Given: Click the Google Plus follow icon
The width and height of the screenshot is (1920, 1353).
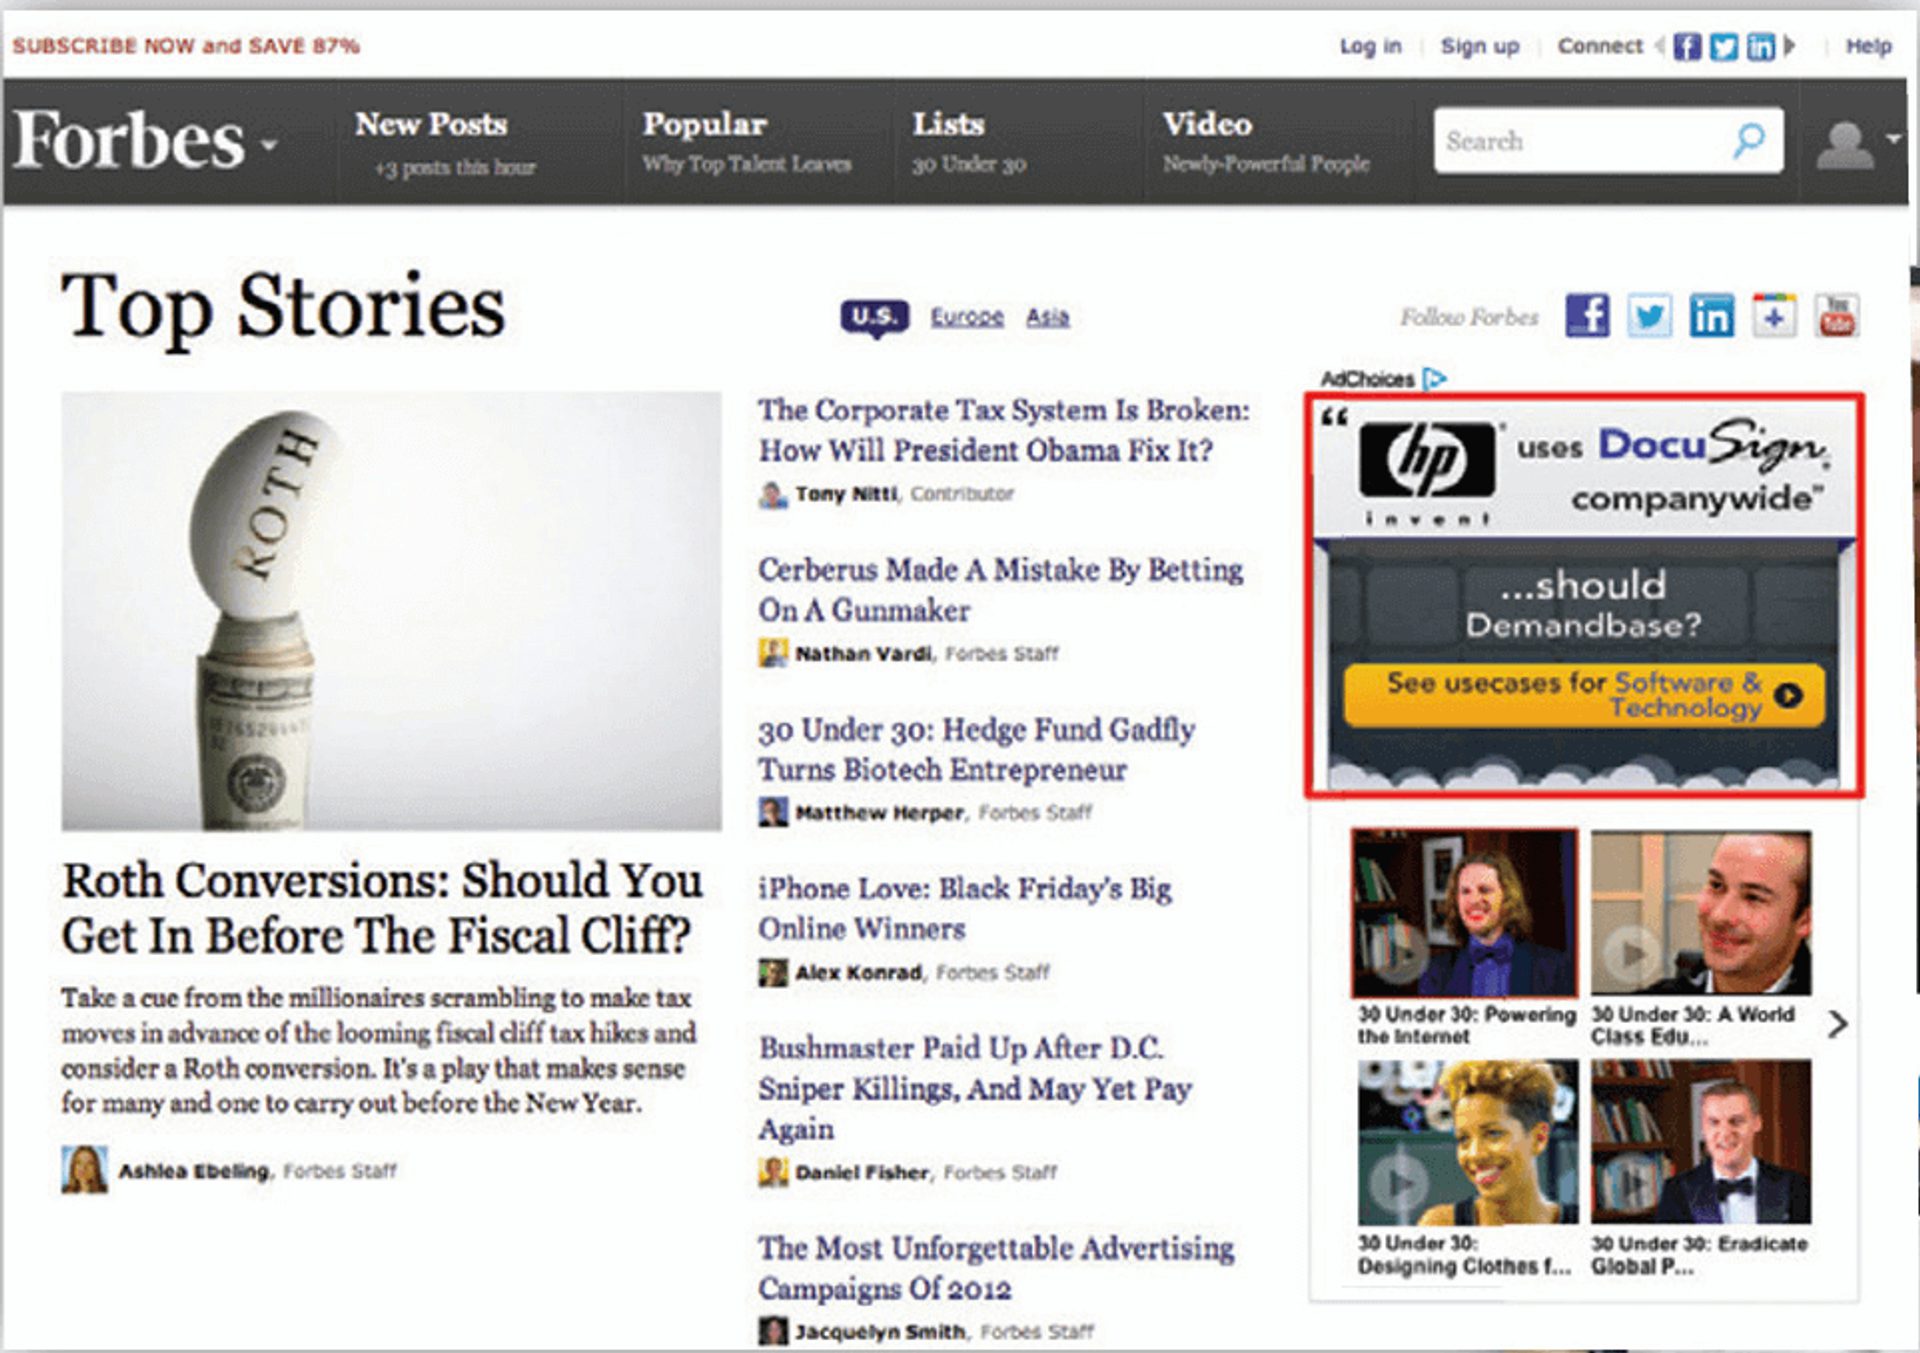Looking at the screenshot, I should click(1774, 316).
